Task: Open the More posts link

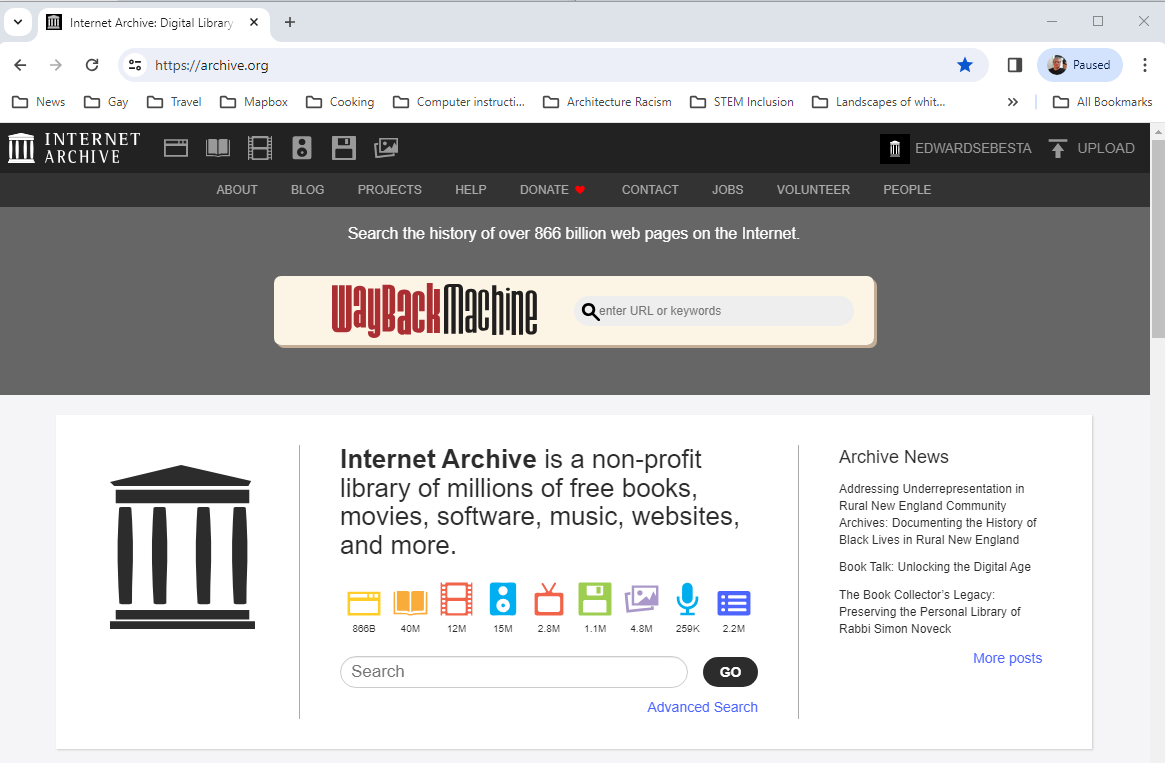Action: [x=1007, y=658]
